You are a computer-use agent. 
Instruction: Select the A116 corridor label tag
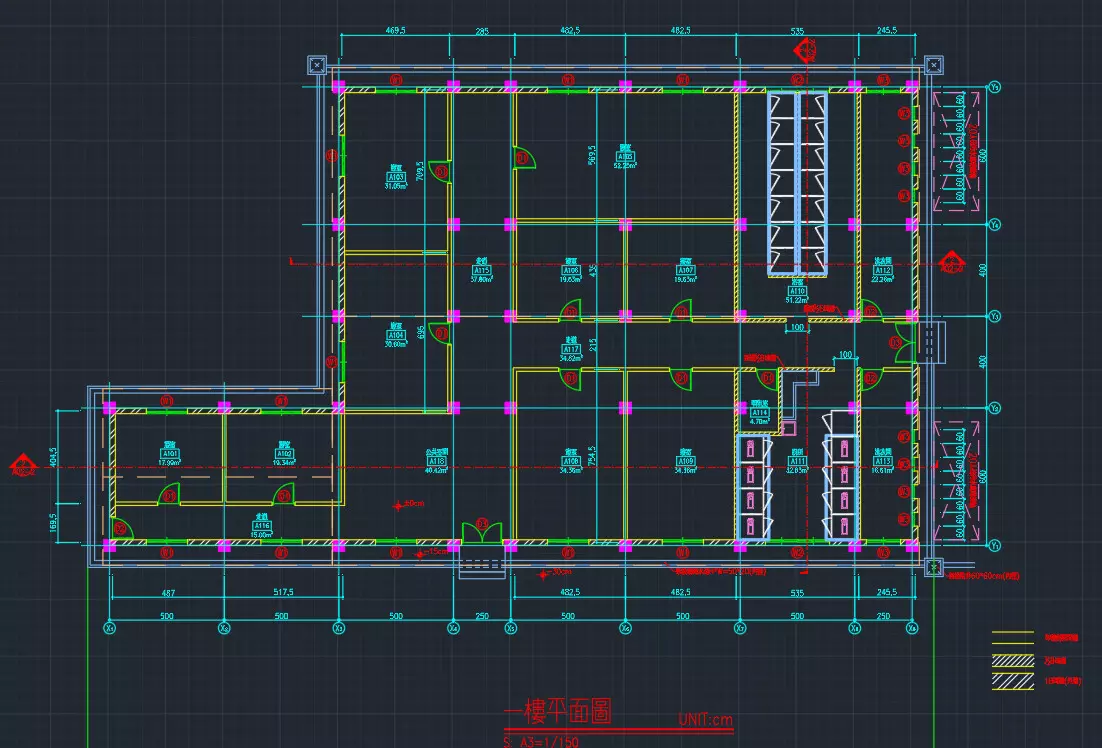261,526
